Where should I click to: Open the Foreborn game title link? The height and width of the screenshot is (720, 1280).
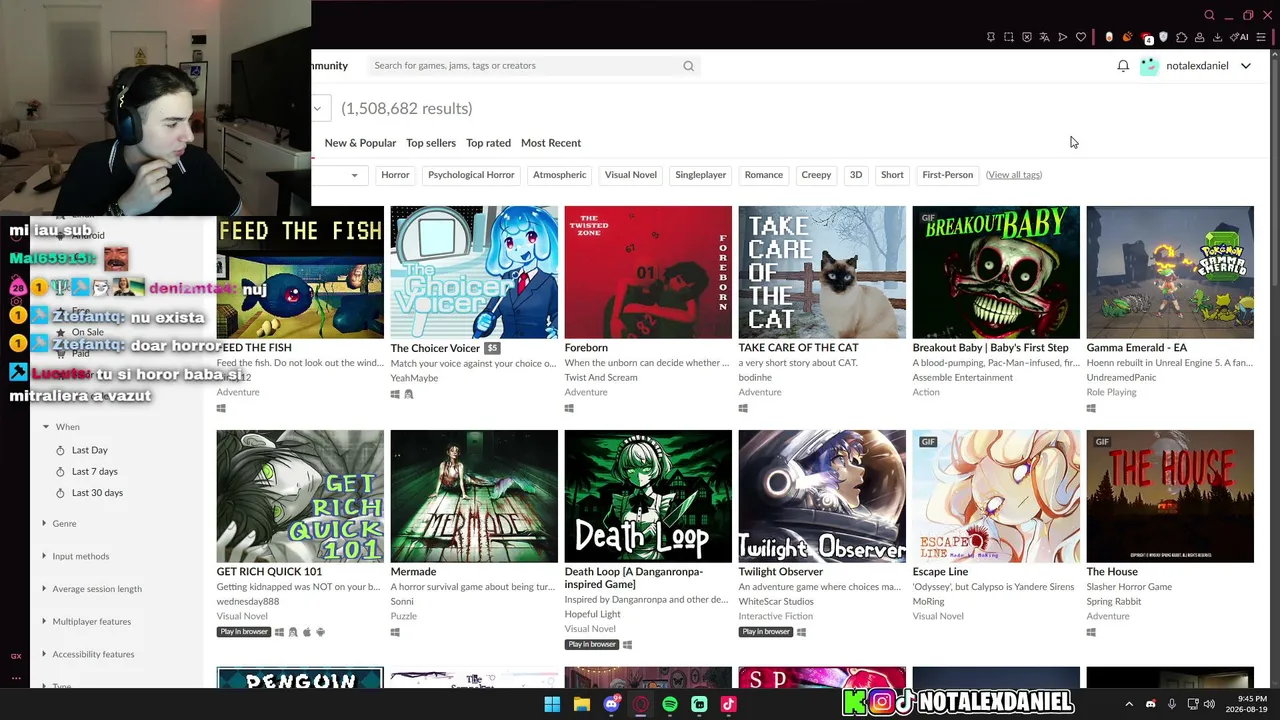coord(586,348)
